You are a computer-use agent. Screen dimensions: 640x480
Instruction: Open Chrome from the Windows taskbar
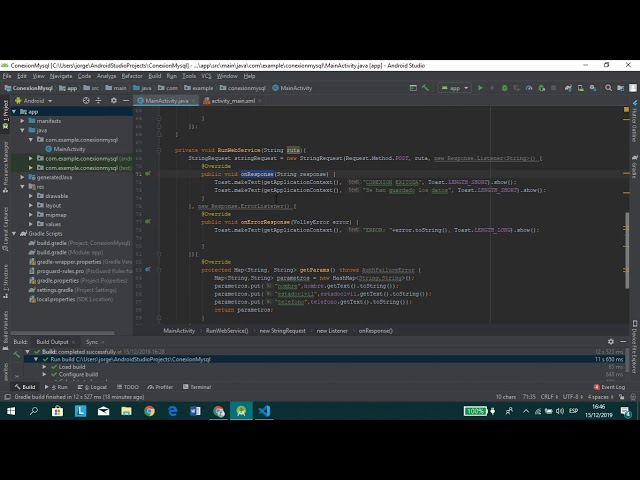click(x=149, y=411)
